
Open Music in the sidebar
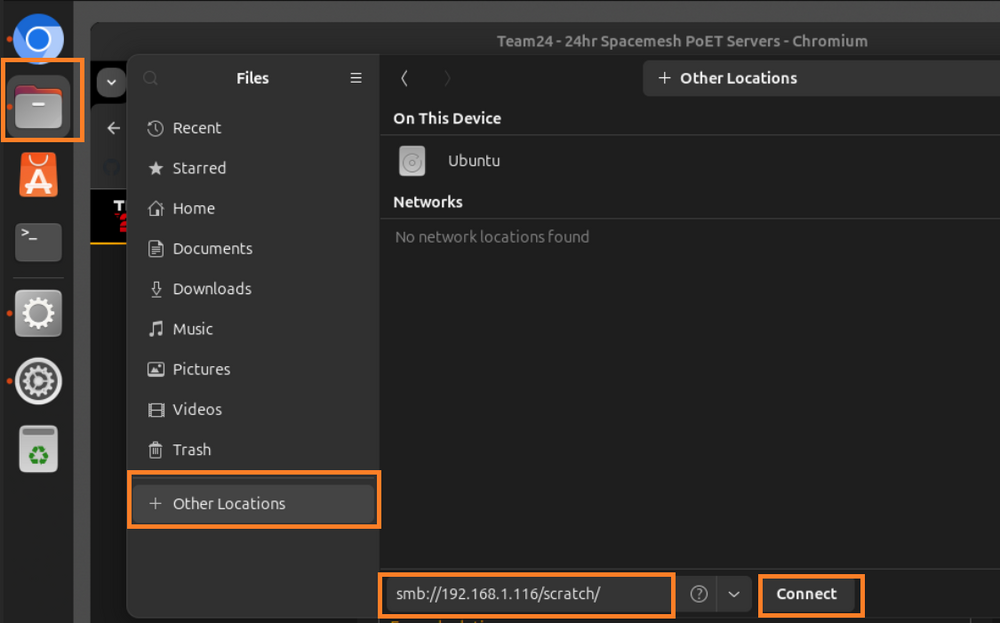point(254,329)
